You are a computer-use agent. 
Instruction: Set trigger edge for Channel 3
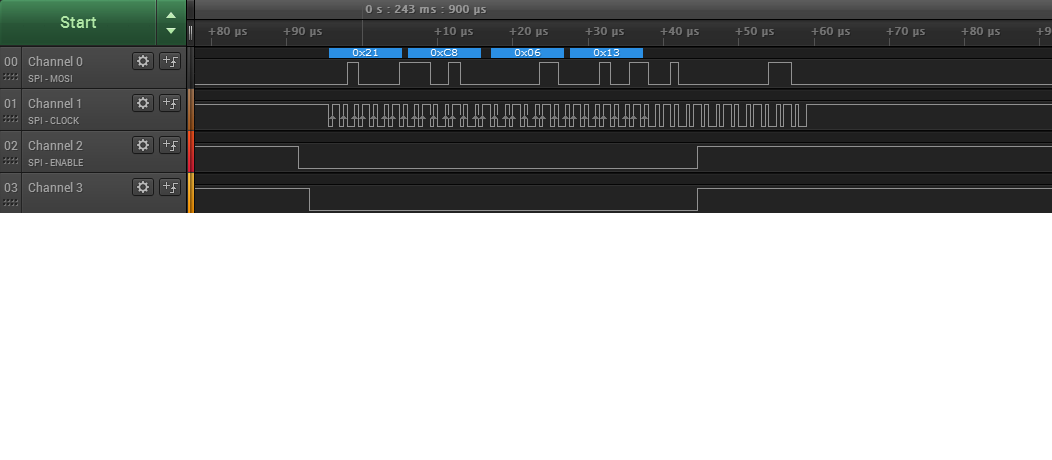click(x=170, y=186)
